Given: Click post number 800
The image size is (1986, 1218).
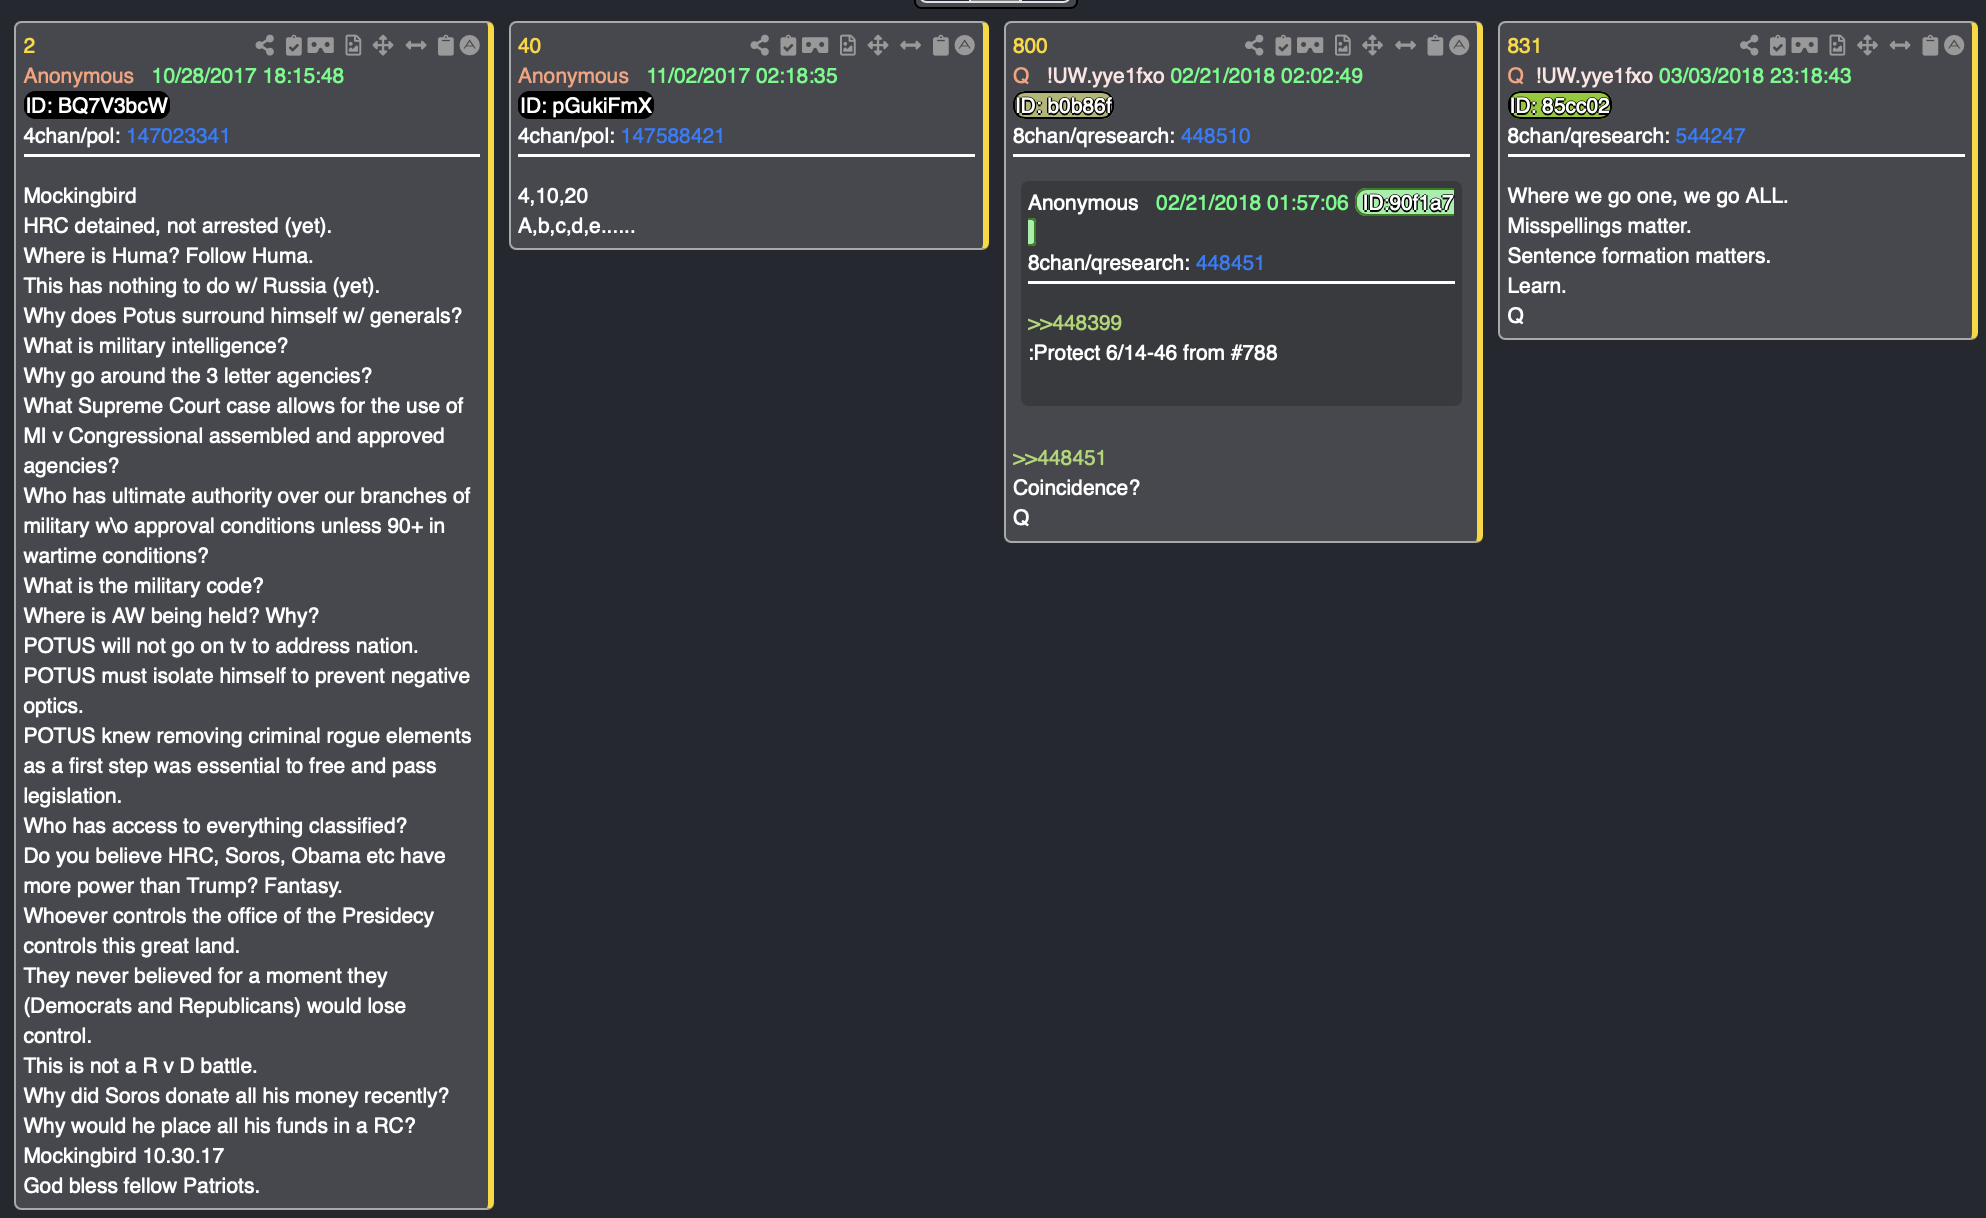Looking at the screenshot, I should [1029, 46].
